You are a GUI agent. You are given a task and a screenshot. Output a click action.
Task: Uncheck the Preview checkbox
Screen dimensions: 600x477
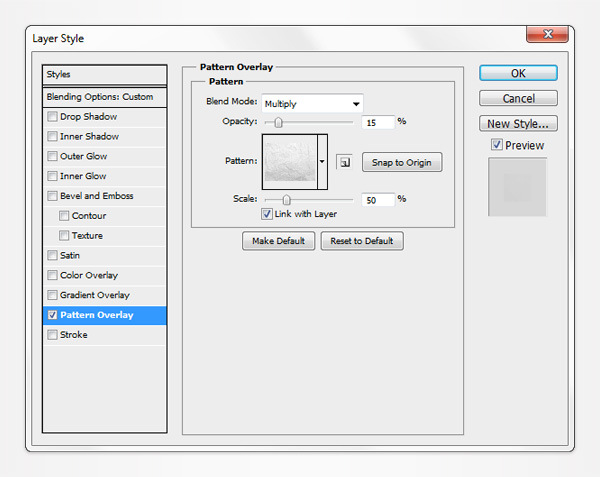click(x=497, y=145)
